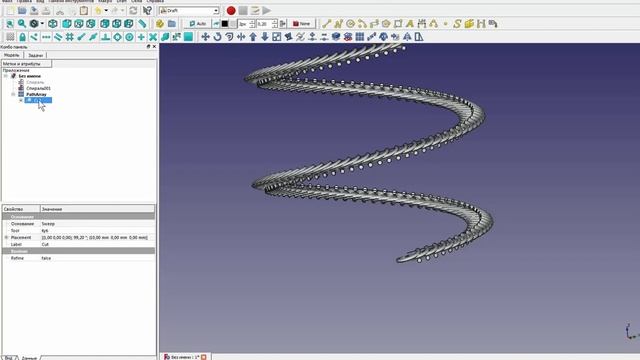Click the New document icon
Screen dimensions: 640x360
(x=10, y=11)
